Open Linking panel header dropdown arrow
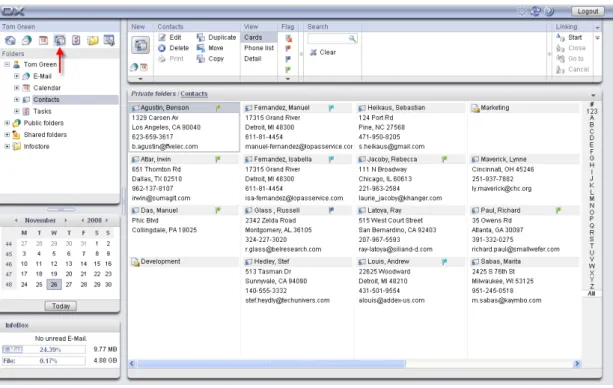 point(597,27)
